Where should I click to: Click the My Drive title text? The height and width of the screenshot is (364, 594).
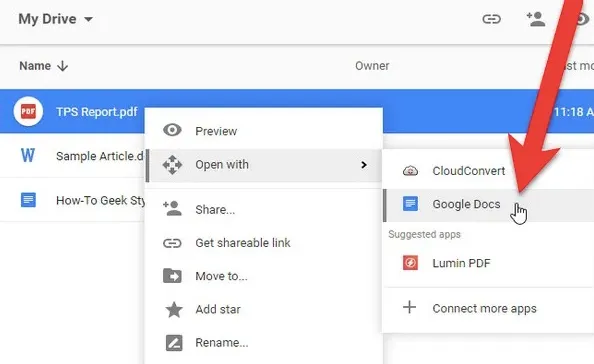pyautogui.click(x=47, y=19)
